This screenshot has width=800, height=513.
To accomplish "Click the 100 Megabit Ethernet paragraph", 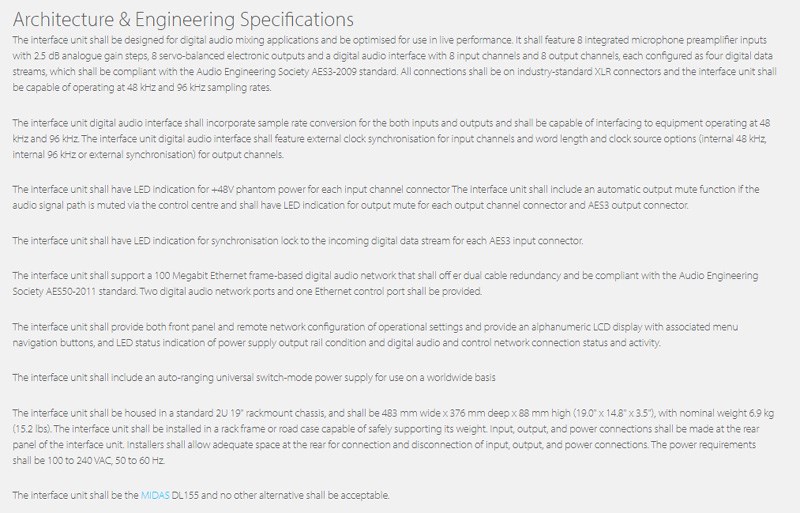I will (x=385, y=283).
